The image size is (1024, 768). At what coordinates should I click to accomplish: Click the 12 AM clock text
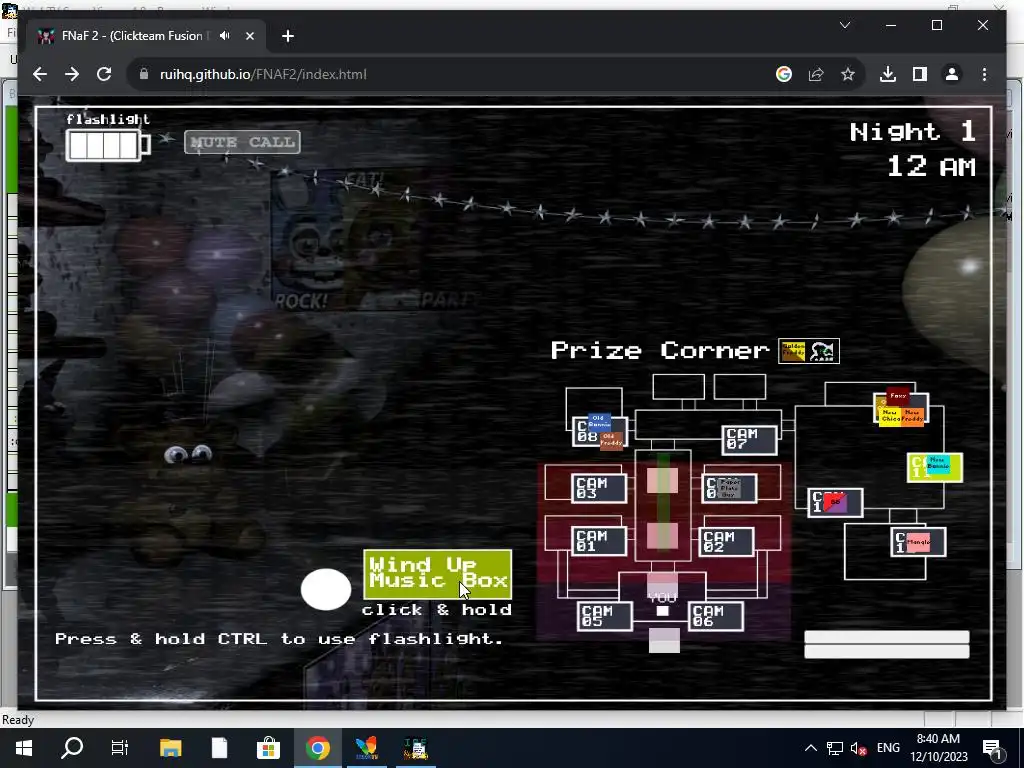[x=931, y=167]
